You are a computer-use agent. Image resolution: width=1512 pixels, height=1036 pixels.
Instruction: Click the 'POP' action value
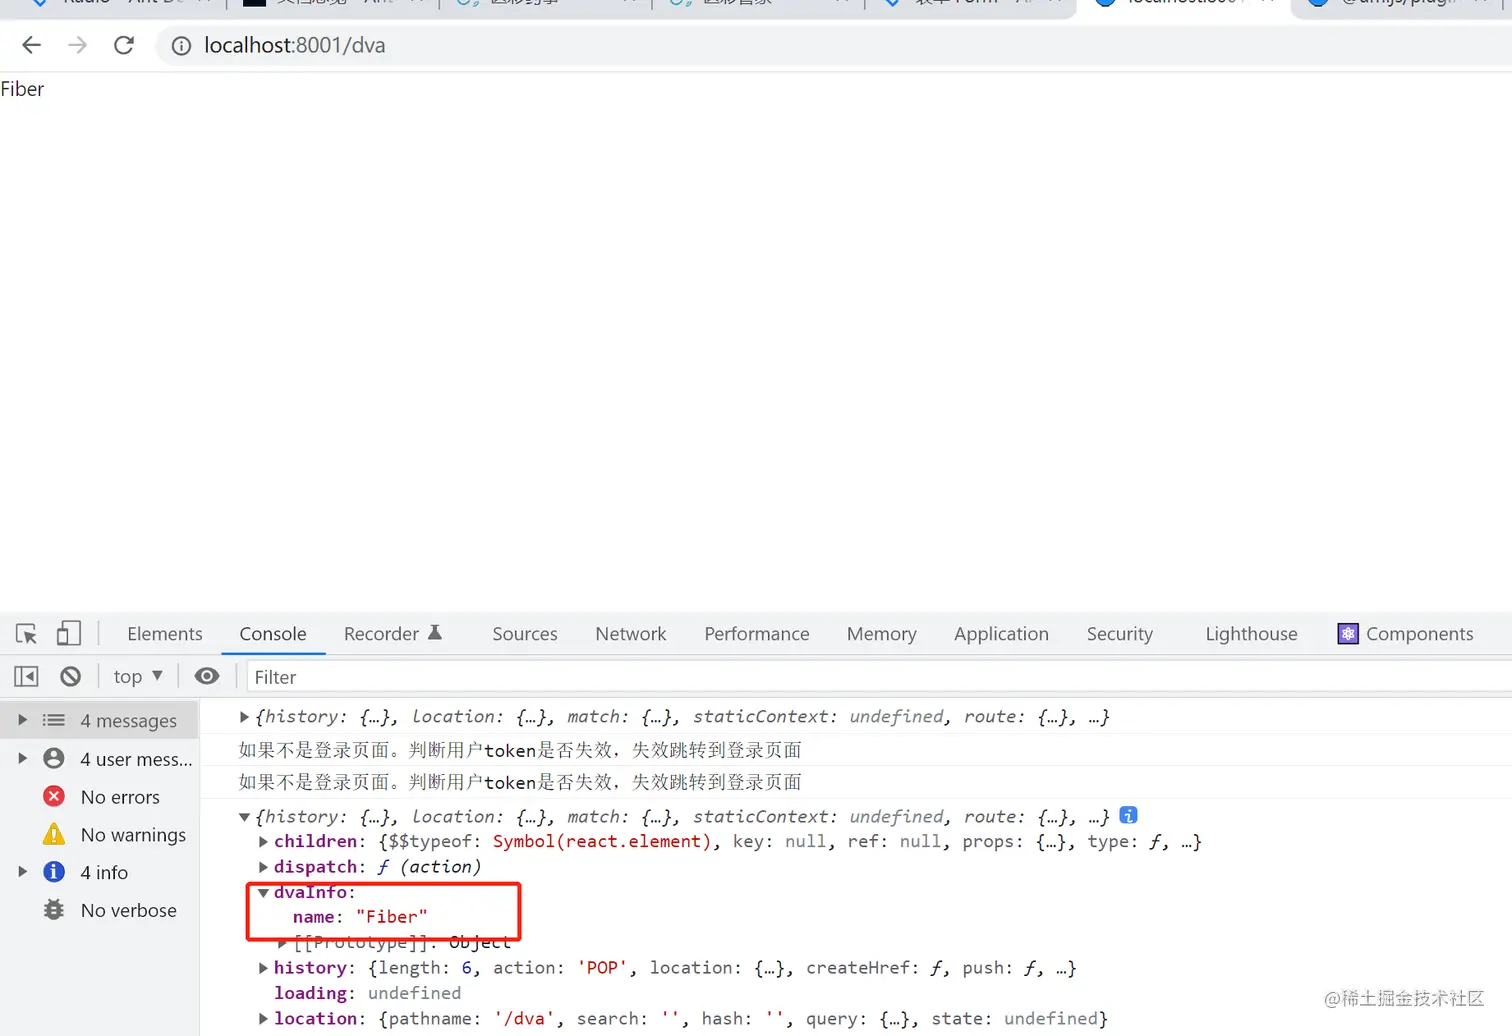point(603,968)
